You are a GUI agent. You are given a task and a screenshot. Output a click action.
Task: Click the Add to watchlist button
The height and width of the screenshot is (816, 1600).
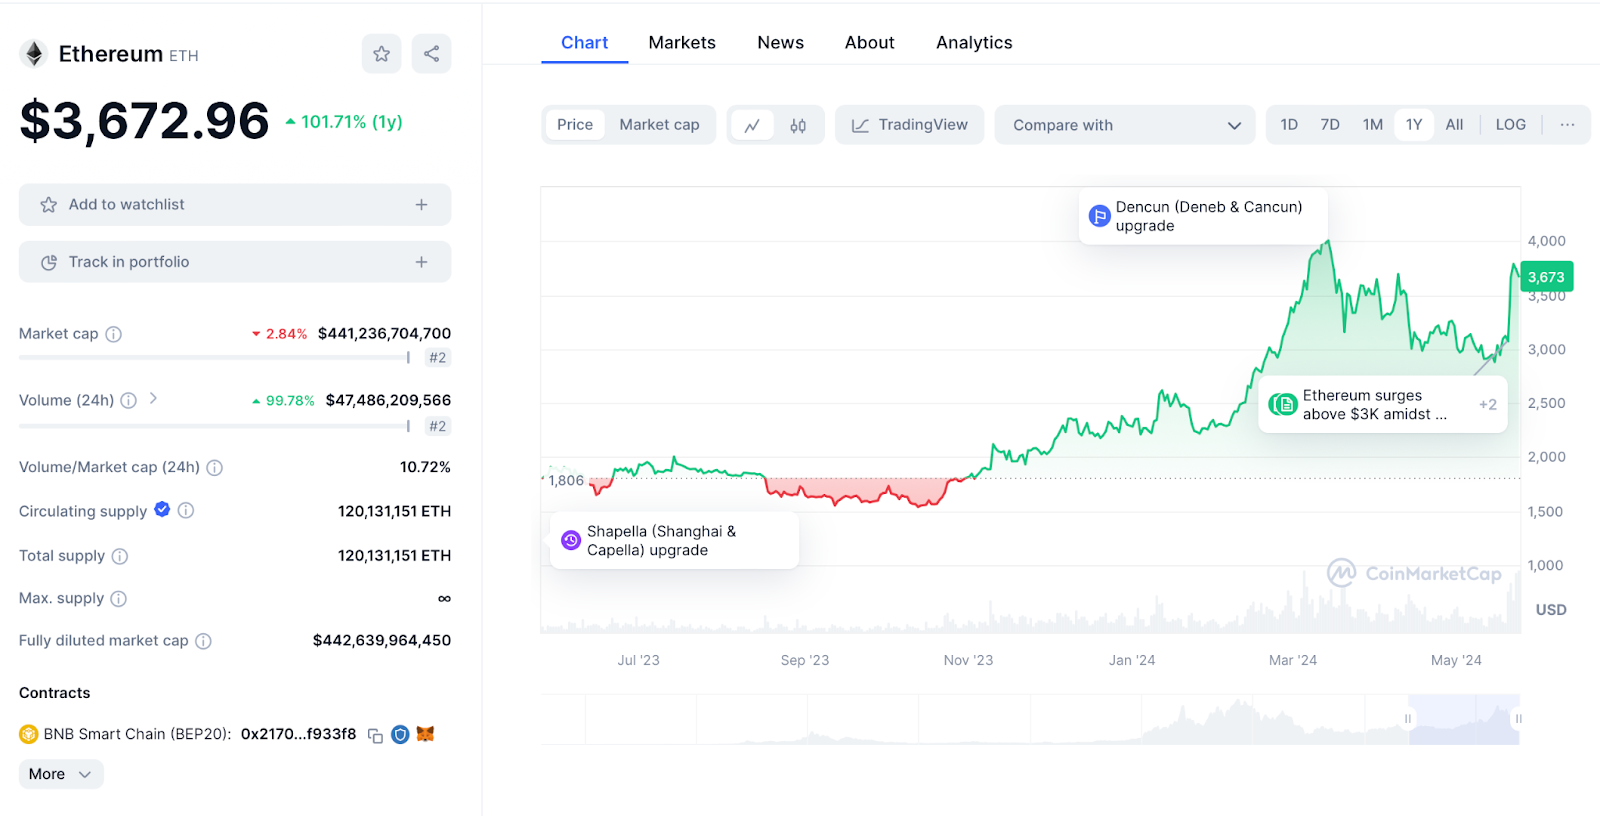pyautogui.click(x=235, y=205)
